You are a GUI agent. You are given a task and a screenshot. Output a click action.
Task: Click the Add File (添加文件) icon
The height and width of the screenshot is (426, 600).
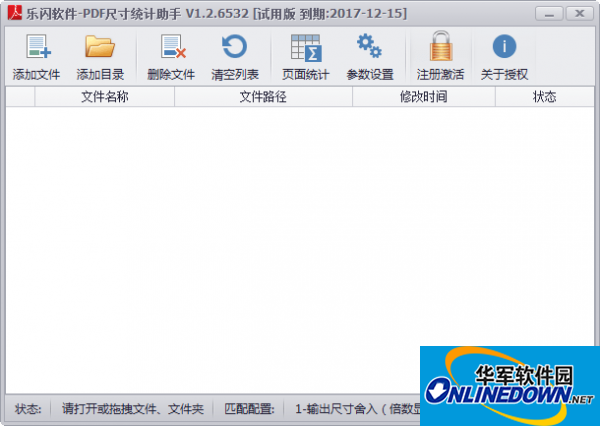point(38,46)
